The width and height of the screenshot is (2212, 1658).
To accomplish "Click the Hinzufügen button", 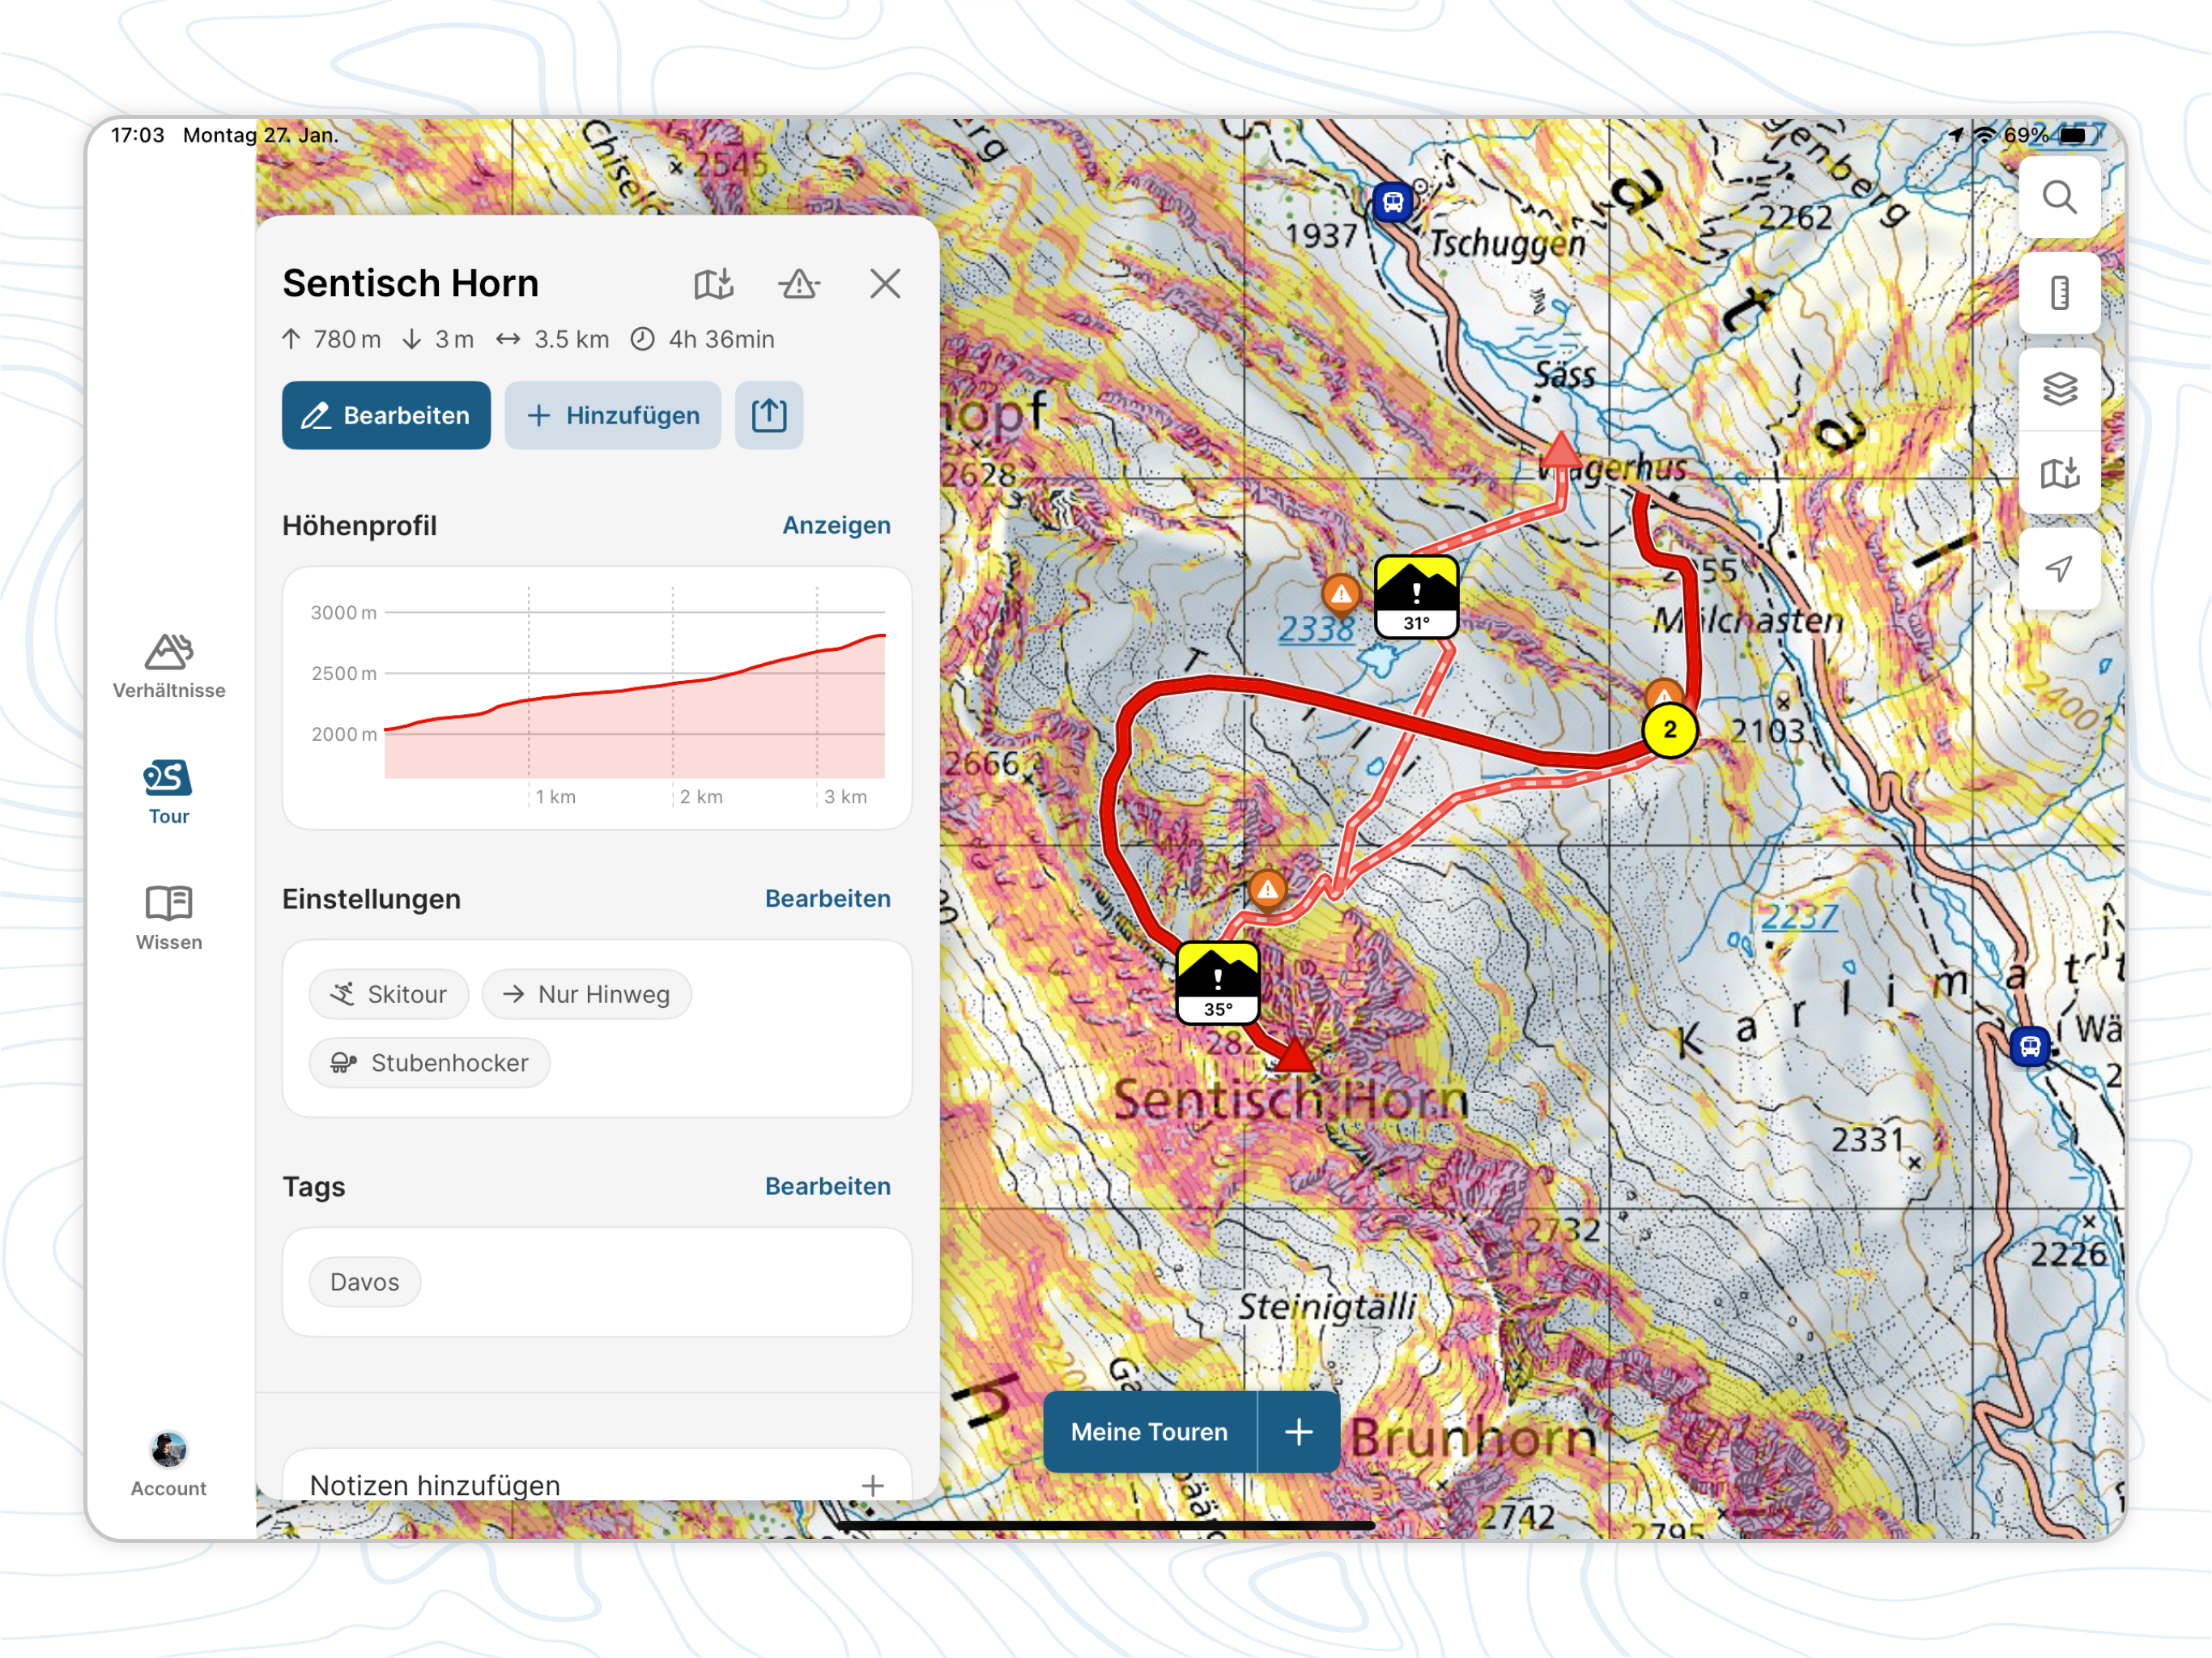I will [x=612, y=415].
